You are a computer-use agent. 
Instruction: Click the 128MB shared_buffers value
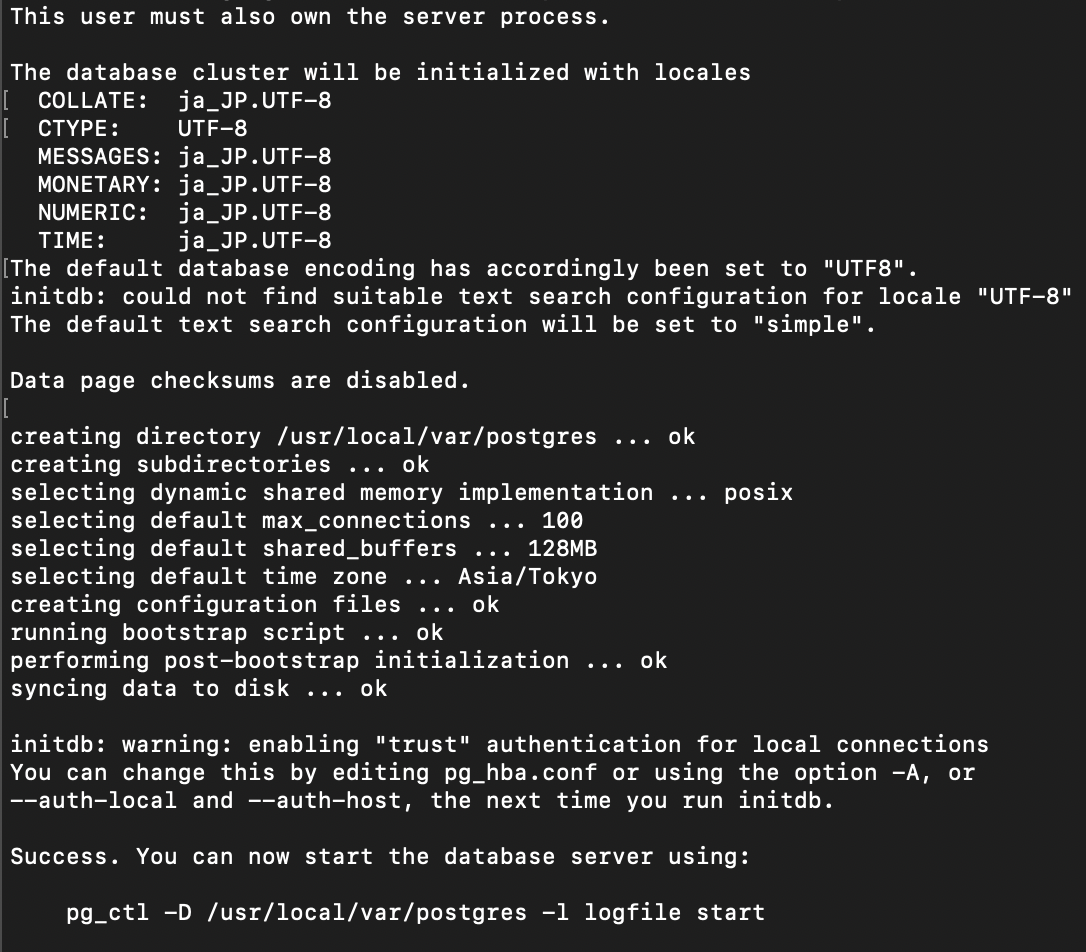pyautogui.click(x=562, y=548)
